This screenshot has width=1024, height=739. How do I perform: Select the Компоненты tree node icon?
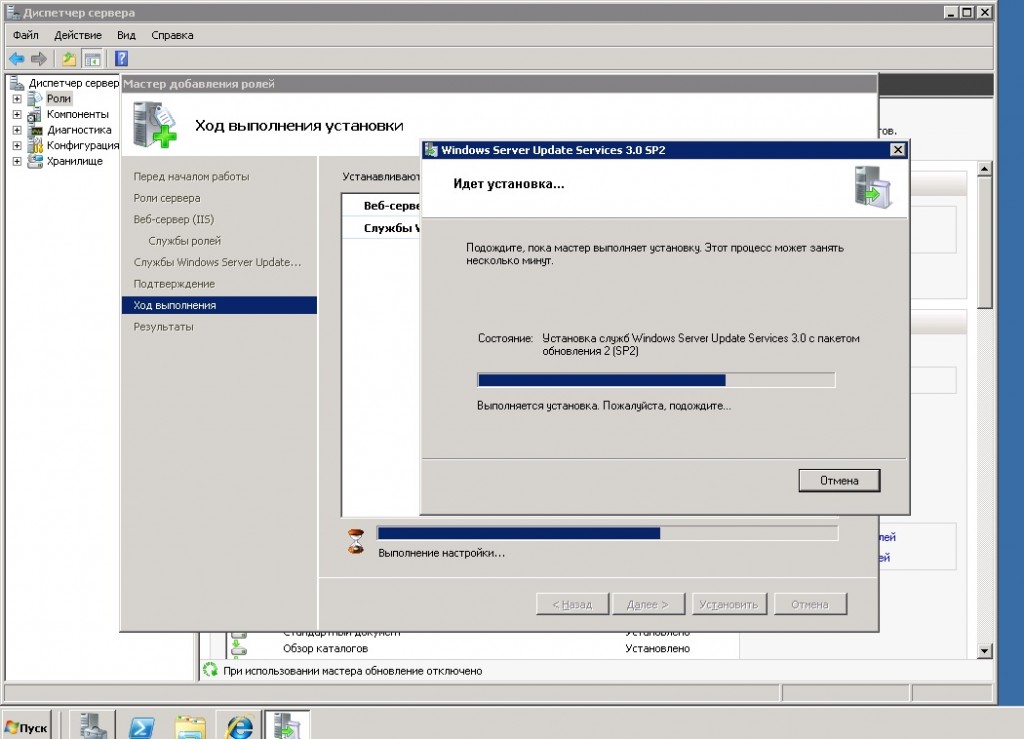click(x=35, y=114)
